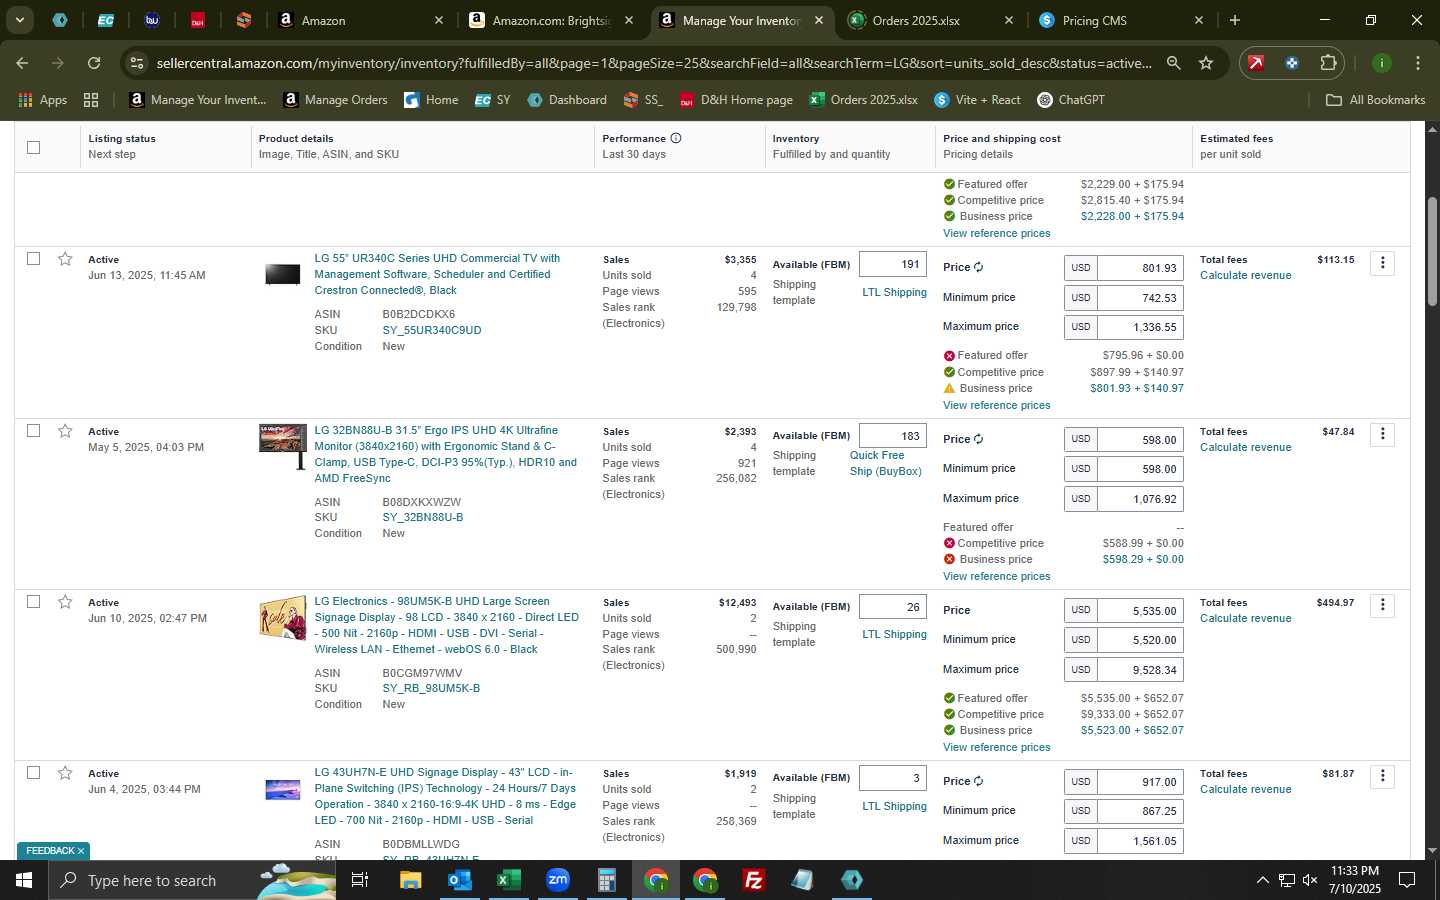Open Calculator from the taskbar
The width and height of the screenshot is (1440, 900).
[606, 880]
